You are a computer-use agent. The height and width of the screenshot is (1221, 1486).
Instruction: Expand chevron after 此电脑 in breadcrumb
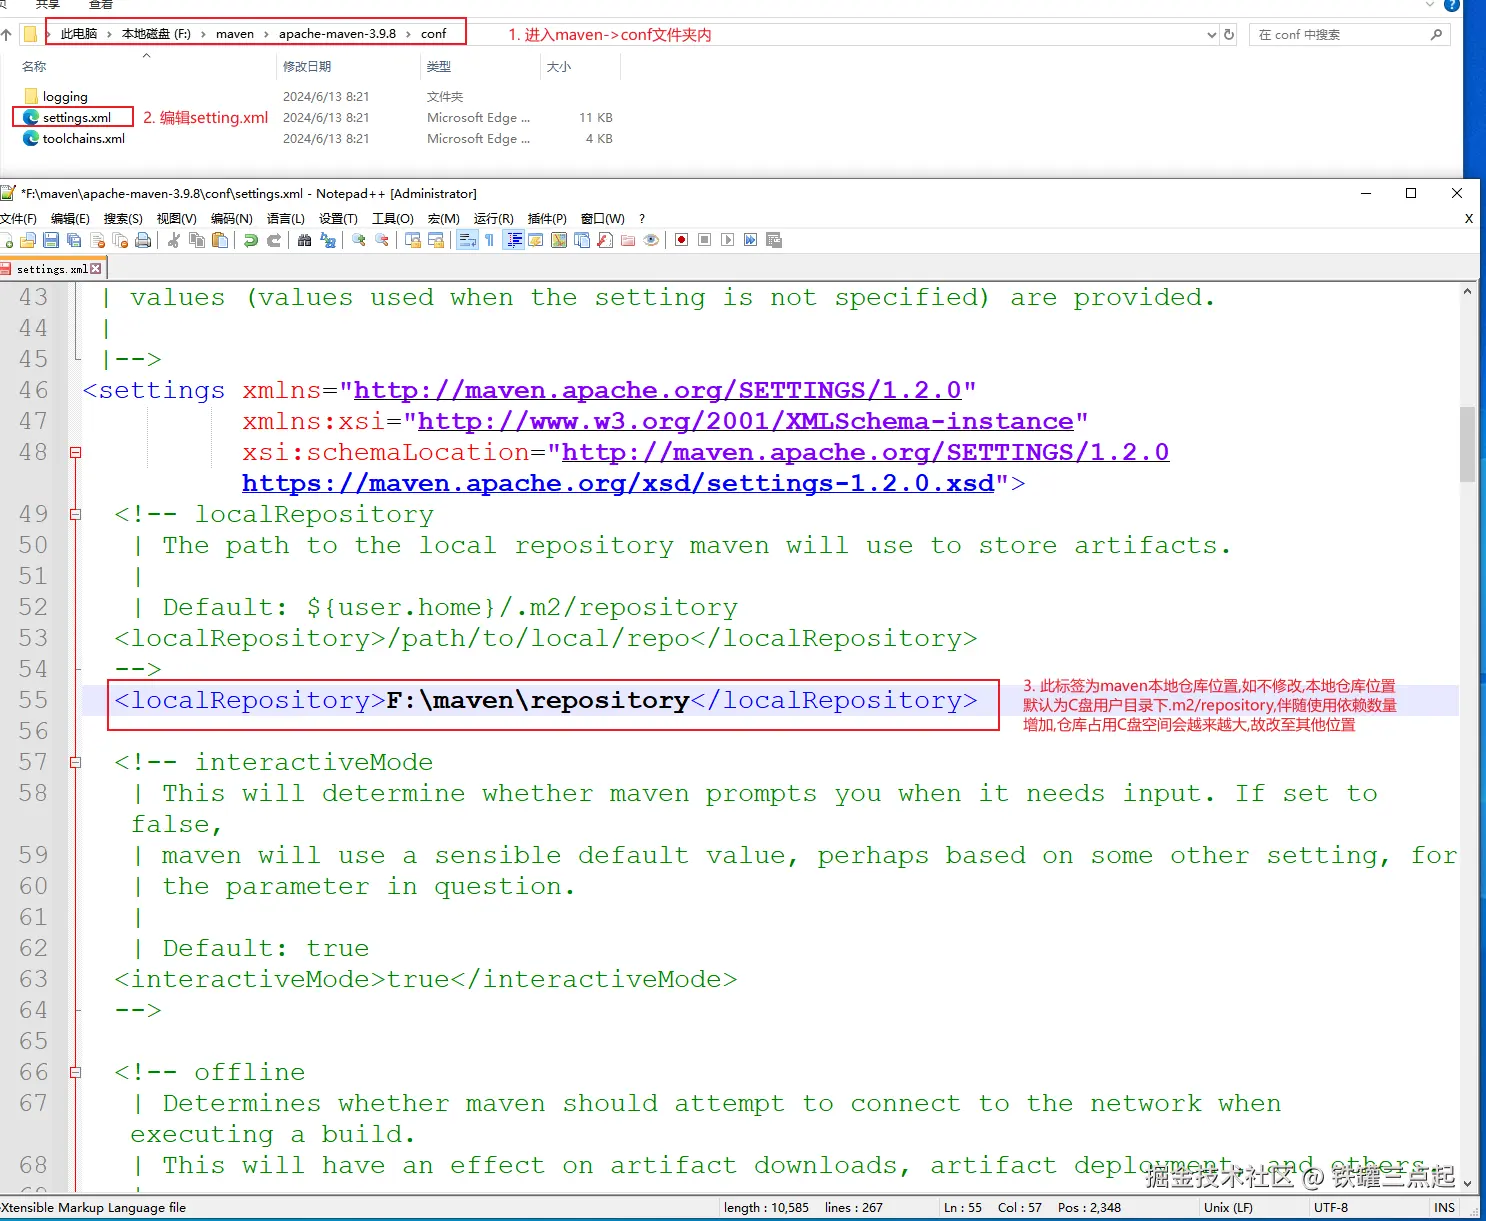pos(109,34)
